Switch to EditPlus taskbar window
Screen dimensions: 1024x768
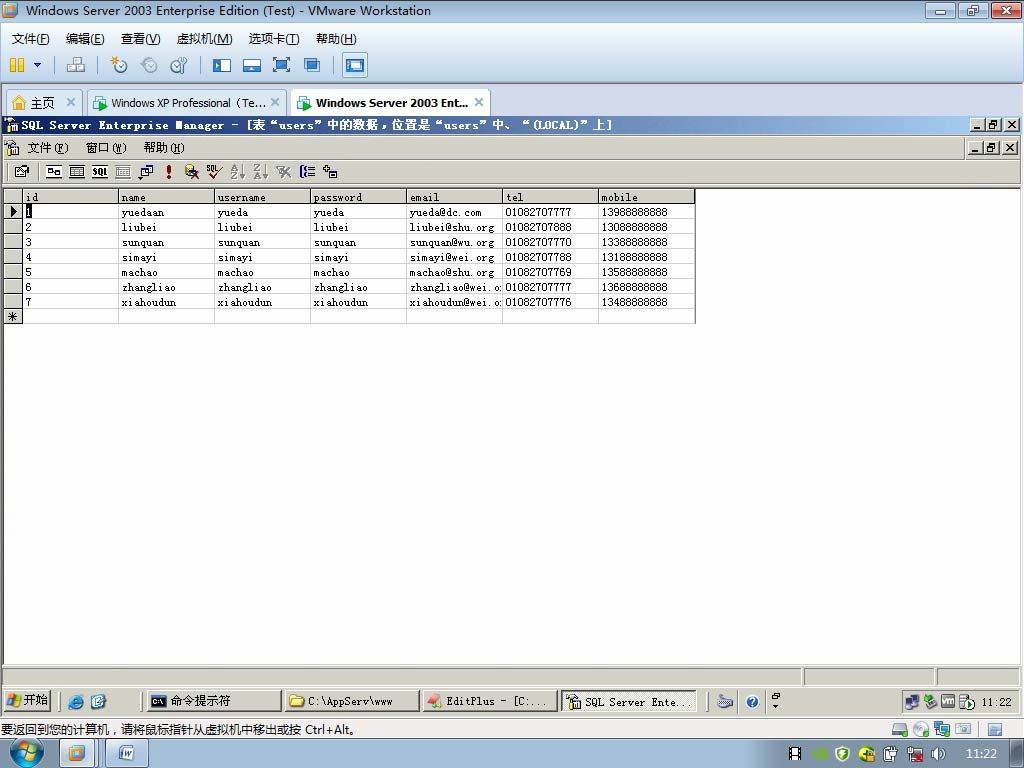click(x=490, y=701)
